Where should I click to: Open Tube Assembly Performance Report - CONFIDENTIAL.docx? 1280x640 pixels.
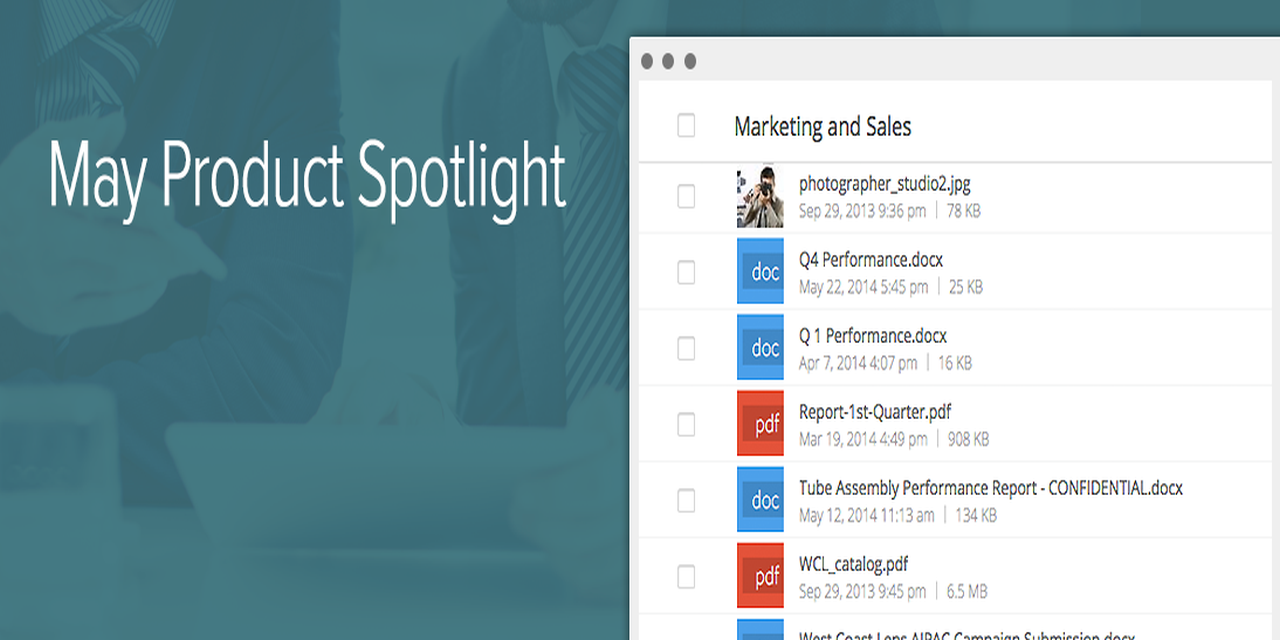[990, 488]
